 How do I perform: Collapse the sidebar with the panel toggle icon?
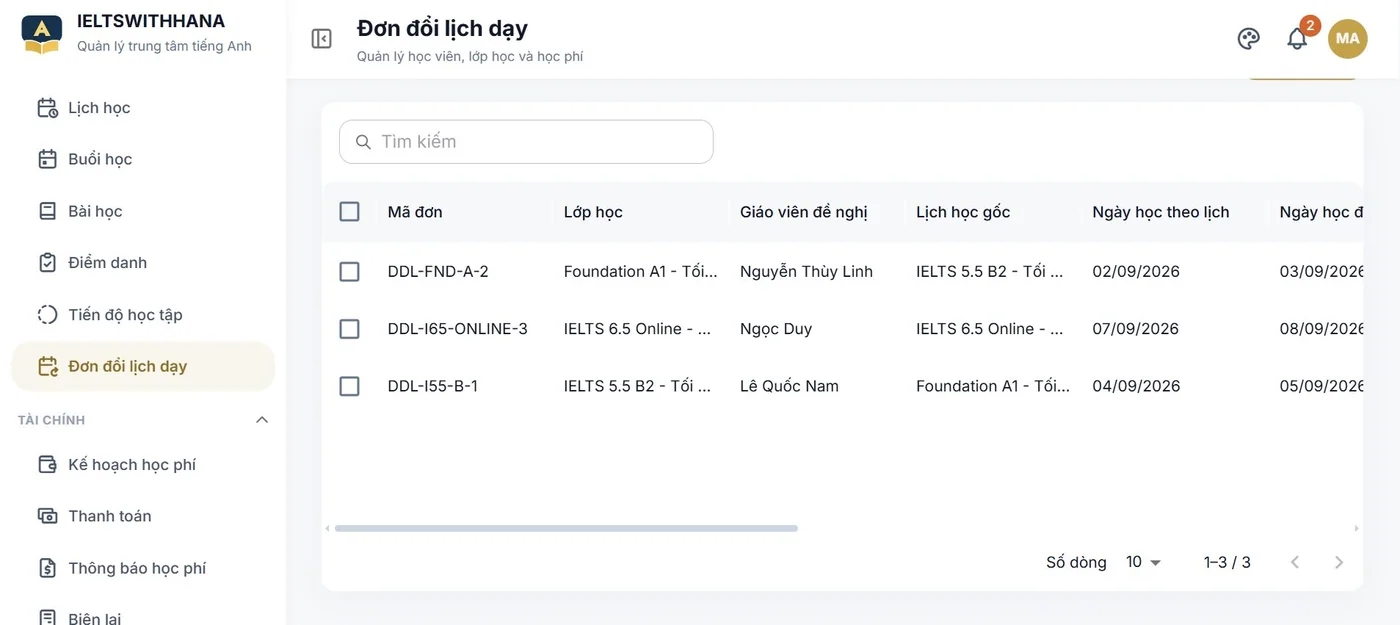point(321,39)
